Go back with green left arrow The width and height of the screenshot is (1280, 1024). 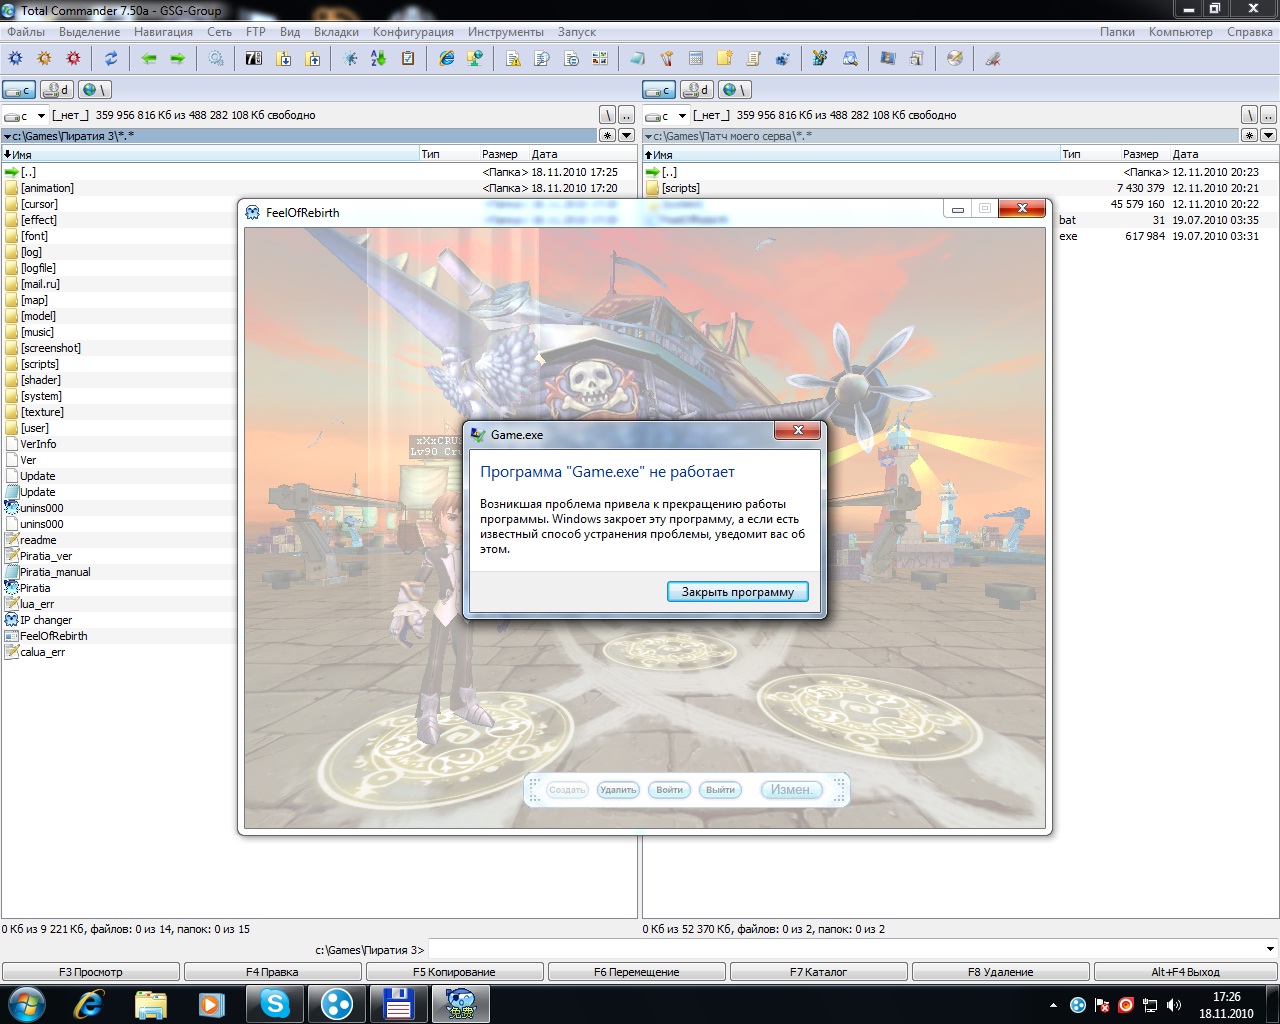pyautogui.click(x=149, y=59)
